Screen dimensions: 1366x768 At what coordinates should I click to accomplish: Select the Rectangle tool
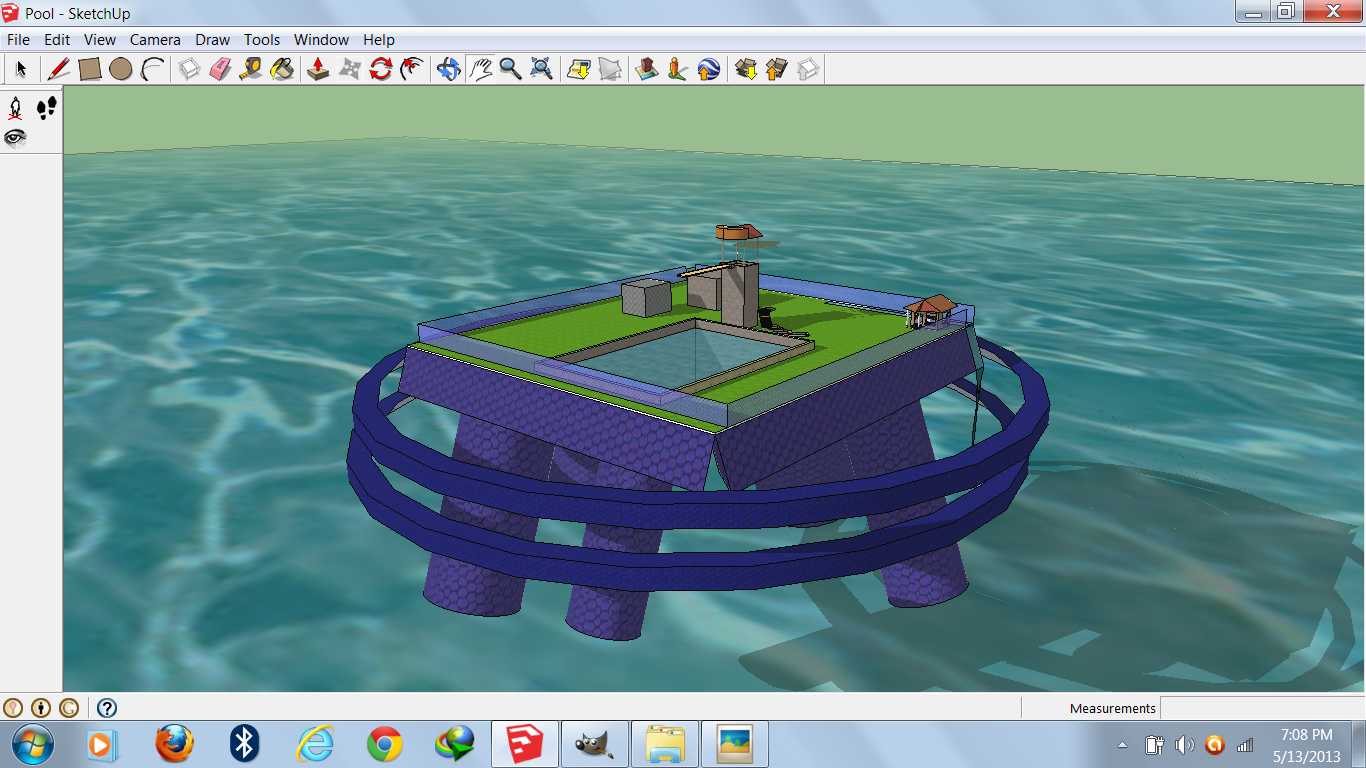click(90, 69)
